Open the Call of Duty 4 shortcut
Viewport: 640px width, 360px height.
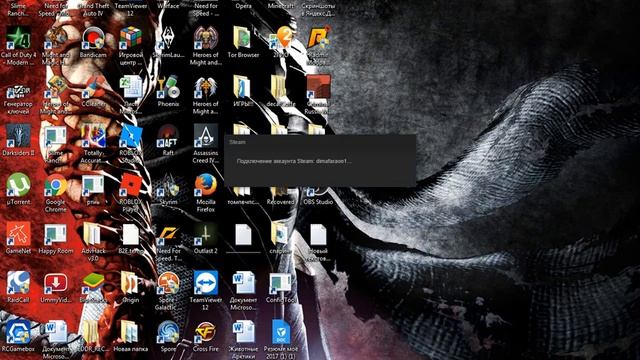coord(18,39)
